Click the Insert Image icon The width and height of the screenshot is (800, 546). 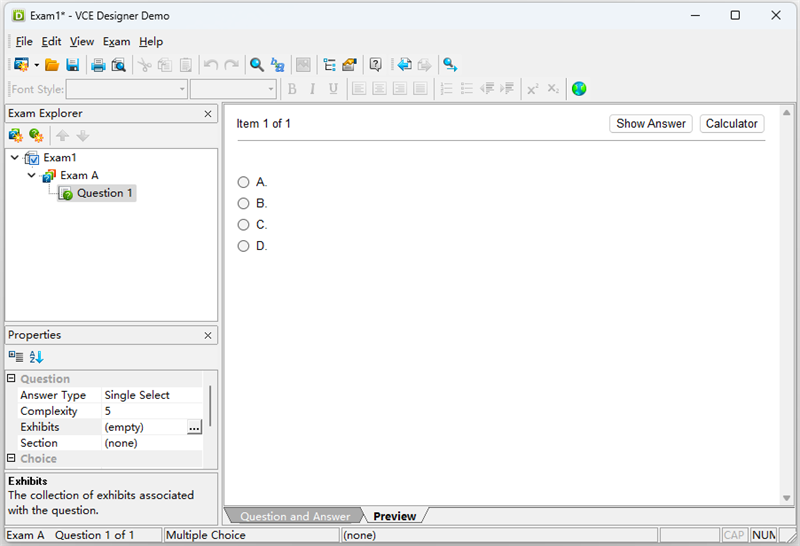[303, 65]
